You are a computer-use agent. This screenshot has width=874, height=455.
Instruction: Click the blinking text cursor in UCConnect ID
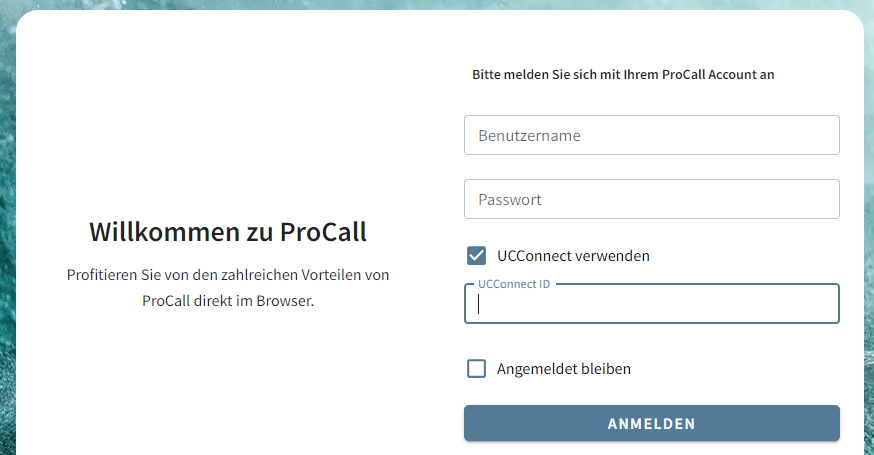(x=479, y=305)
